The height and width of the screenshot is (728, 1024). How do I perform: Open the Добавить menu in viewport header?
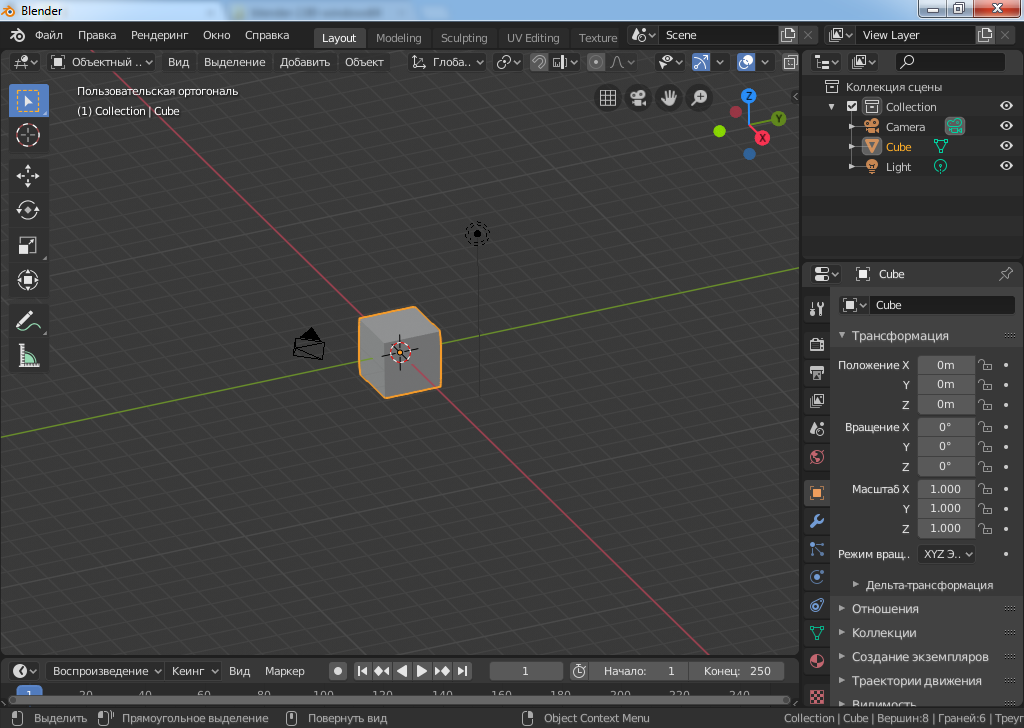point(304,62)
